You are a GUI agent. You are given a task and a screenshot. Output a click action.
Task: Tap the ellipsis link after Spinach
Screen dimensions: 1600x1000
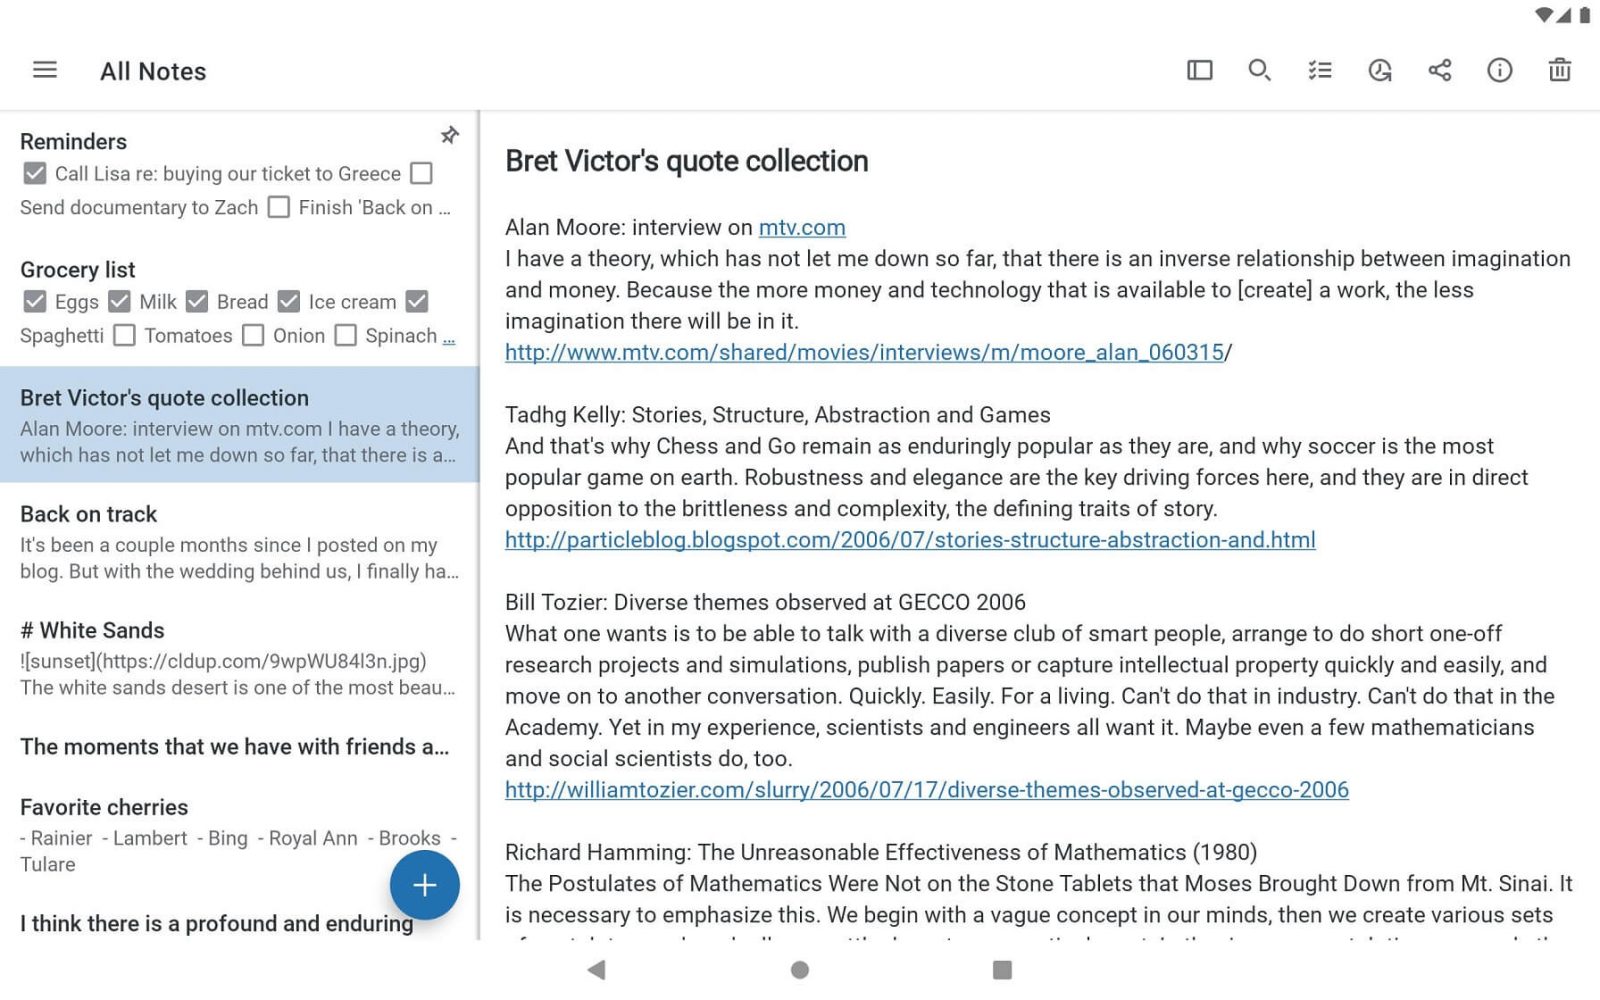(449, 337)
